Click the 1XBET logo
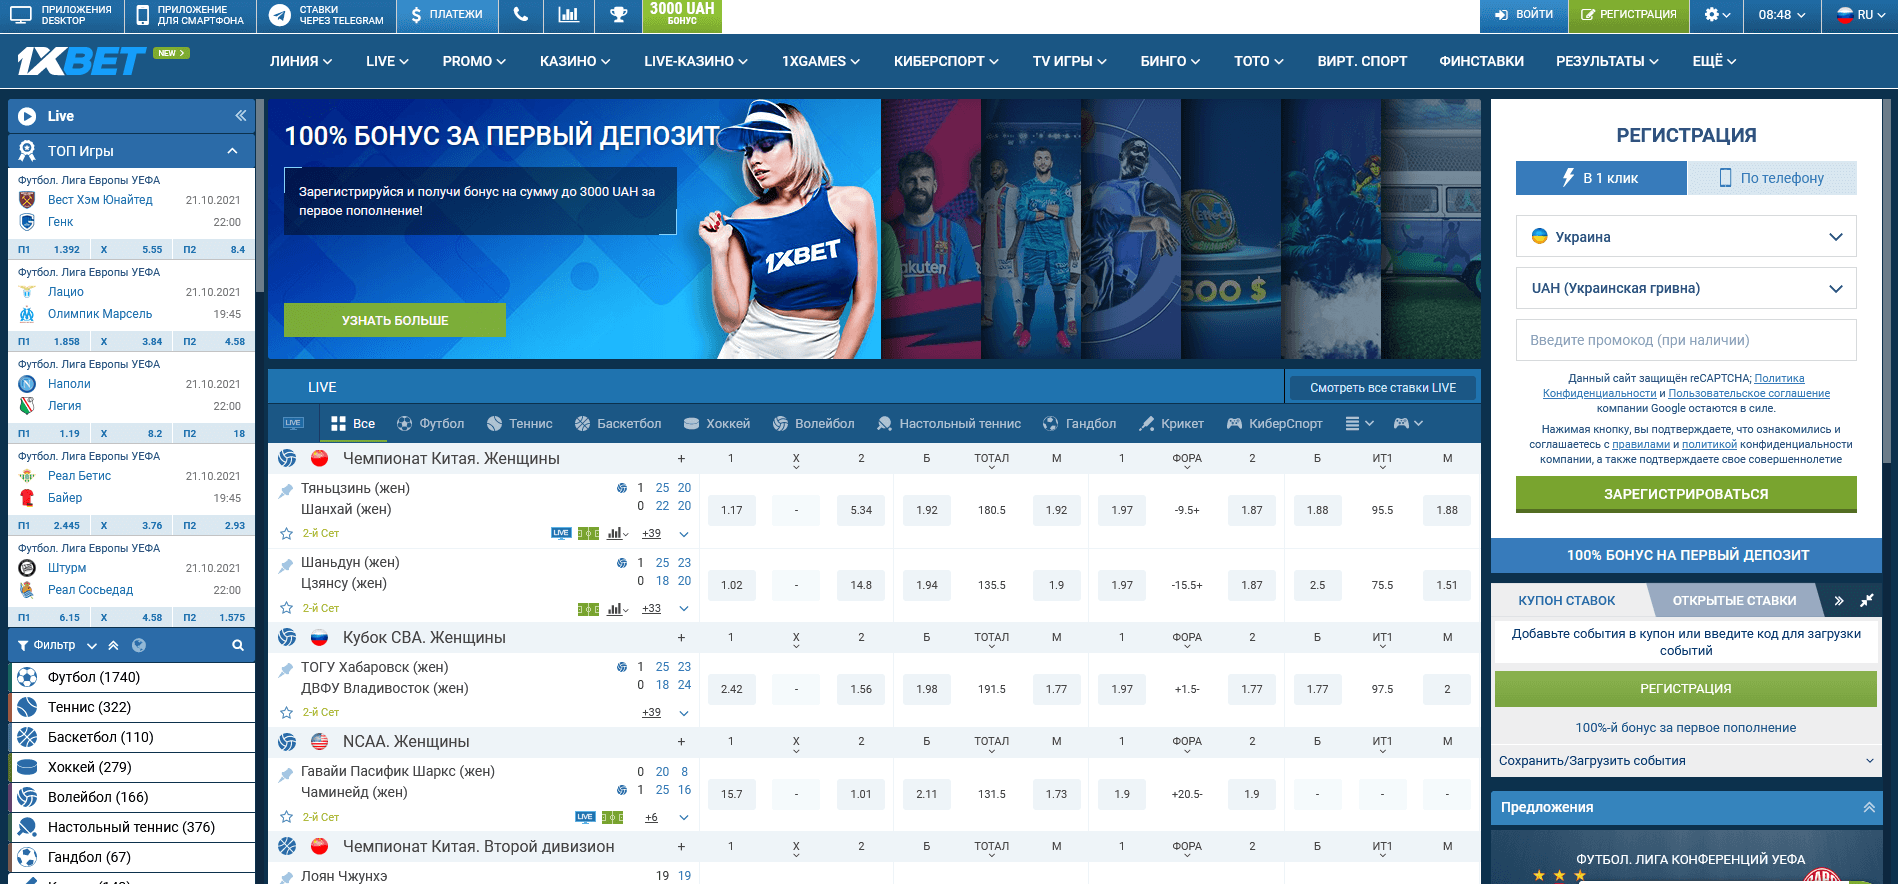 [x=80, y=61]
